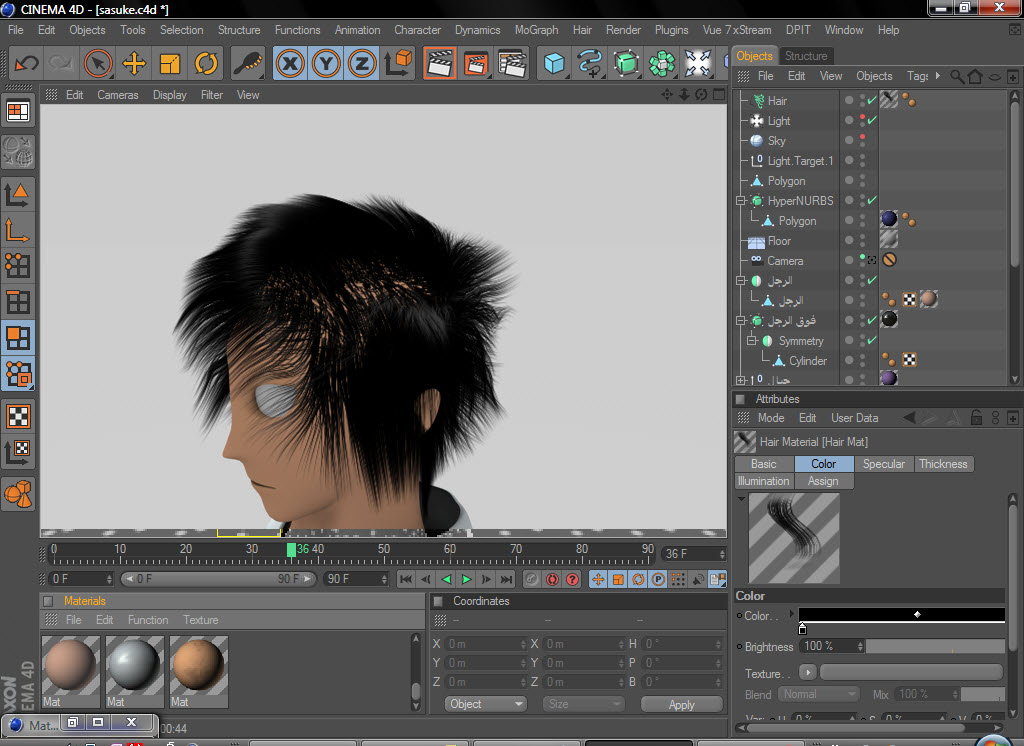Select the Live Selection tool
Viewport: 1024px width, 746px height.
tap(98, 63)
